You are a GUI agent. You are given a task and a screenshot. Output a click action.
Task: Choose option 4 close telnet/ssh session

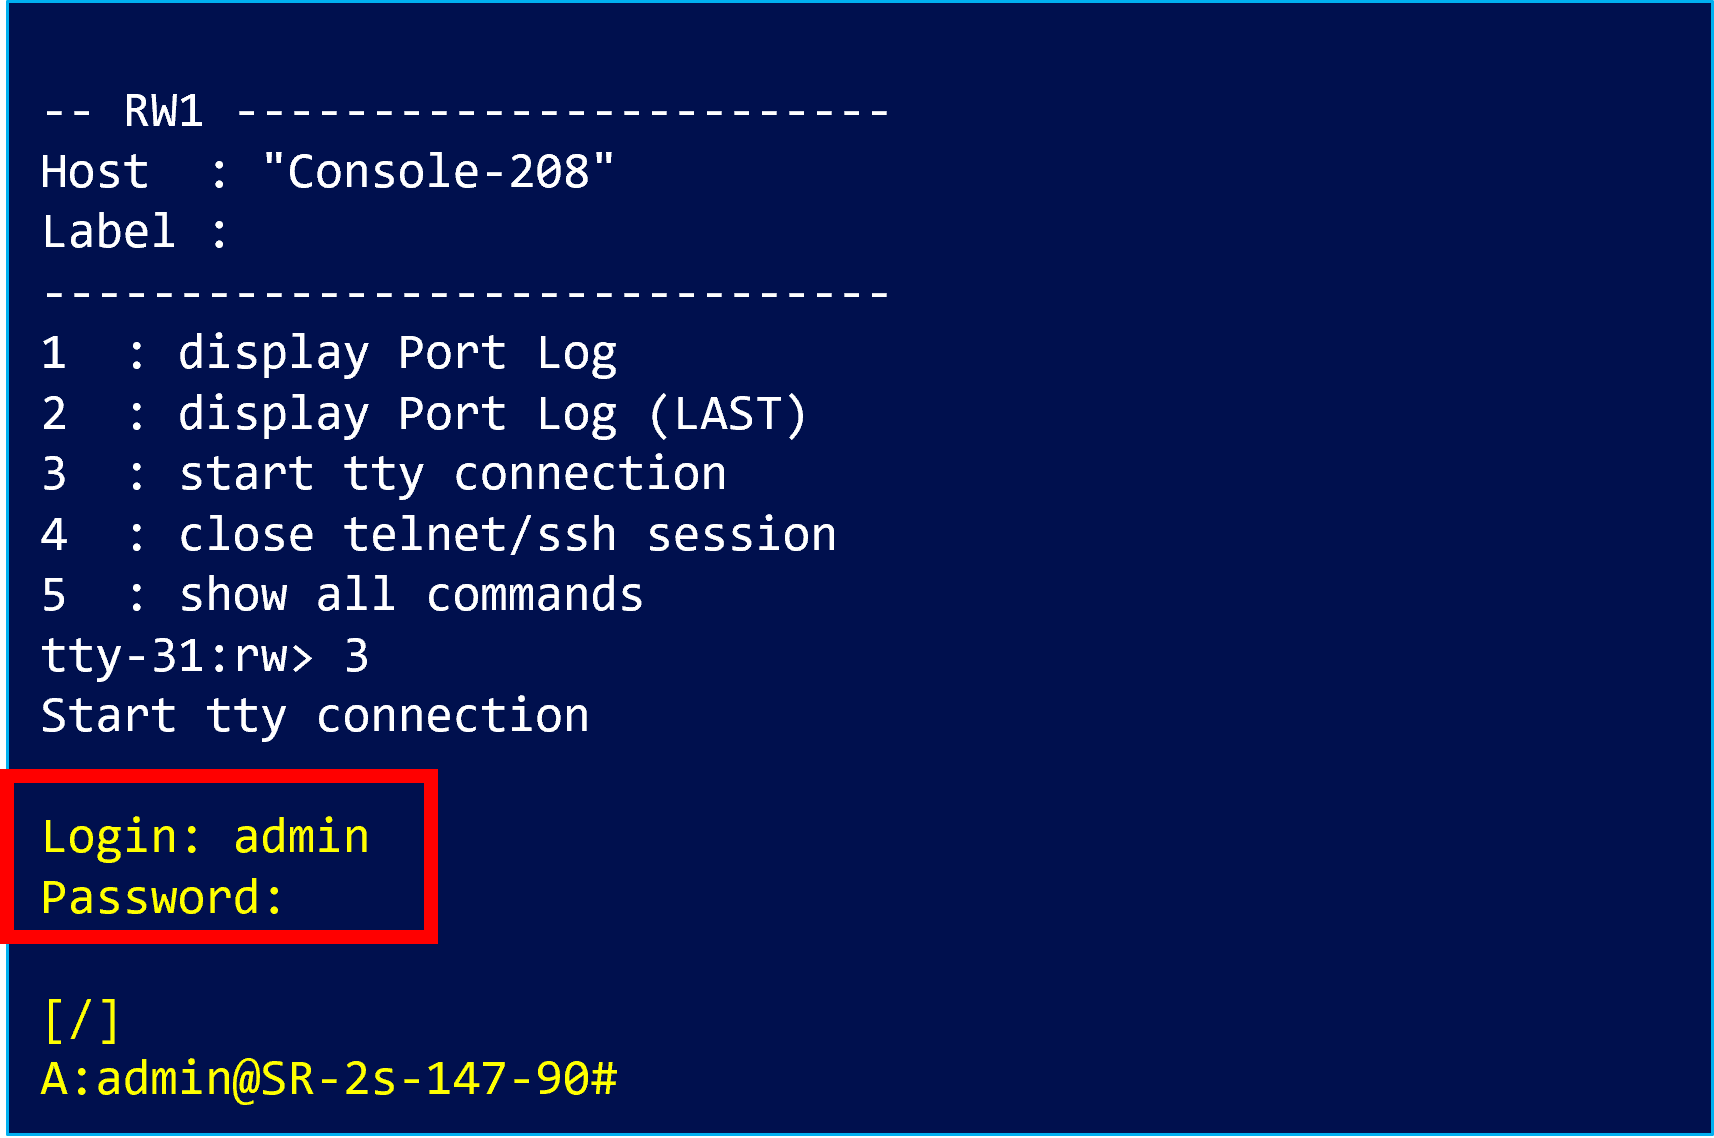[x=507, y=535]
